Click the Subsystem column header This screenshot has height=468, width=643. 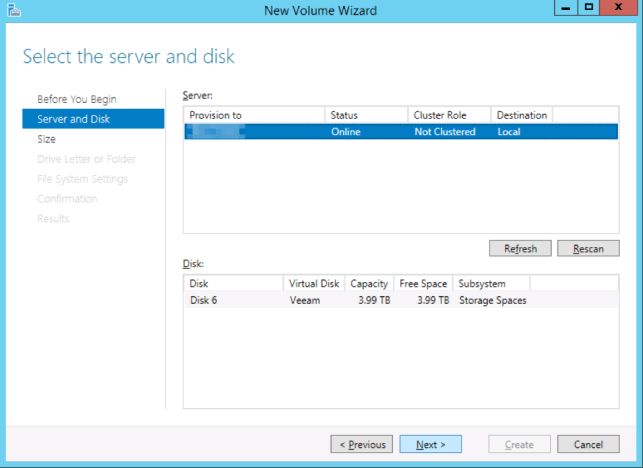tap(491, 283)
